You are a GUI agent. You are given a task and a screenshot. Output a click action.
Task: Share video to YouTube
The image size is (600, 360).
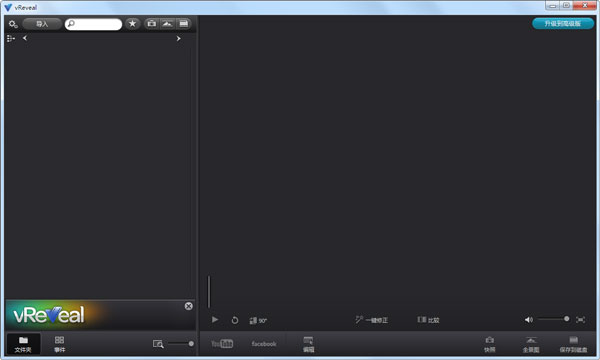pos(222,344)
